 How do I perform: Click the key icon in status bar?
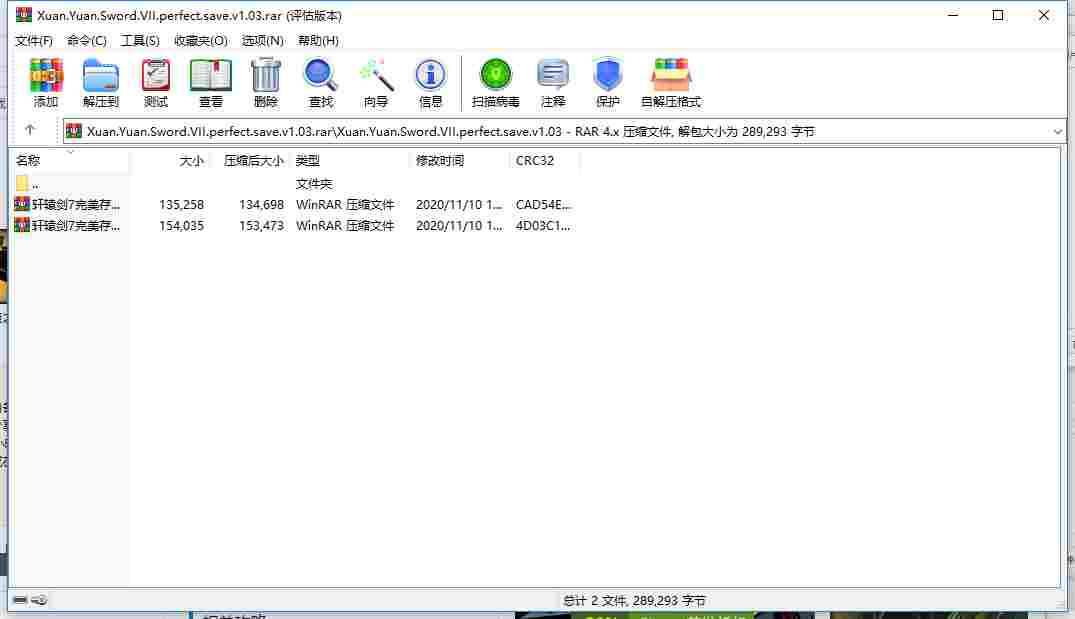tap(39, 600)
